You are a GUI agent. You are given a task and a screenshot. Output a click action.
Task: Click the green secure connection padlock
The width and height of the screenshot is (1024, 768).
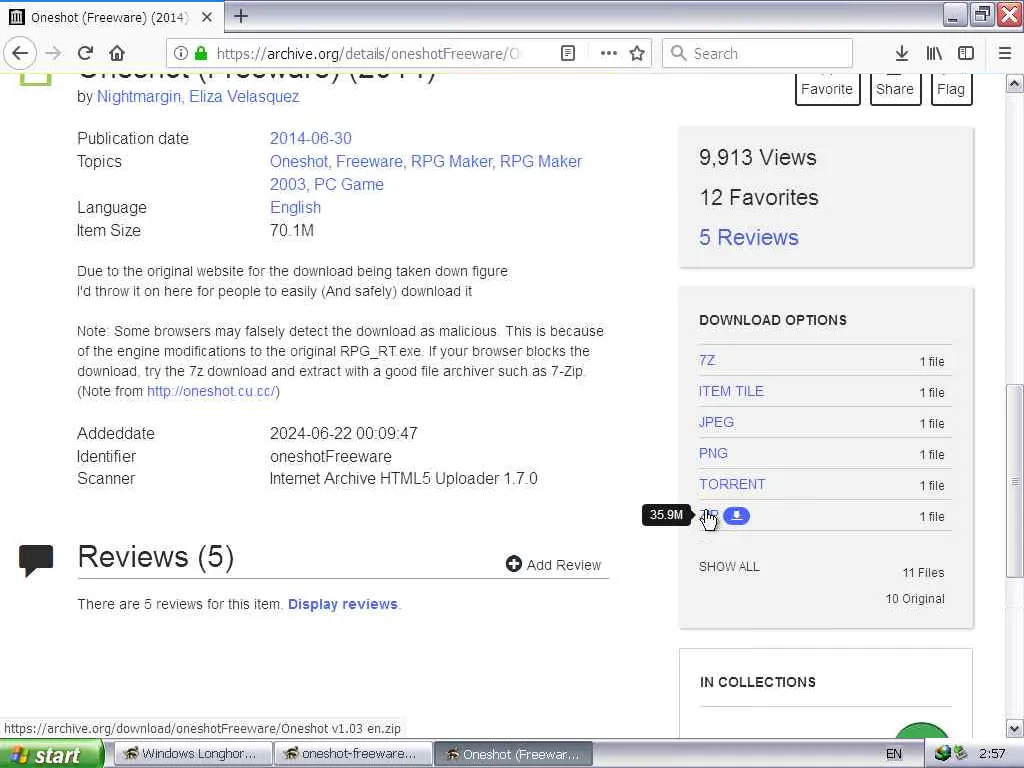tap(200, 53)
